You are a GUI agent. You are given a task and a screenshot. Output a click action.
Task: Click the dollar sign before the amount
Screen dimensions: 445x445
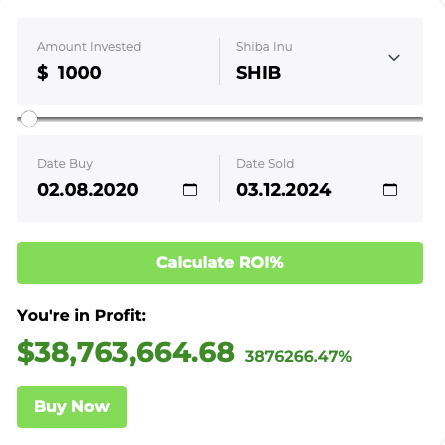pos(43,73)
